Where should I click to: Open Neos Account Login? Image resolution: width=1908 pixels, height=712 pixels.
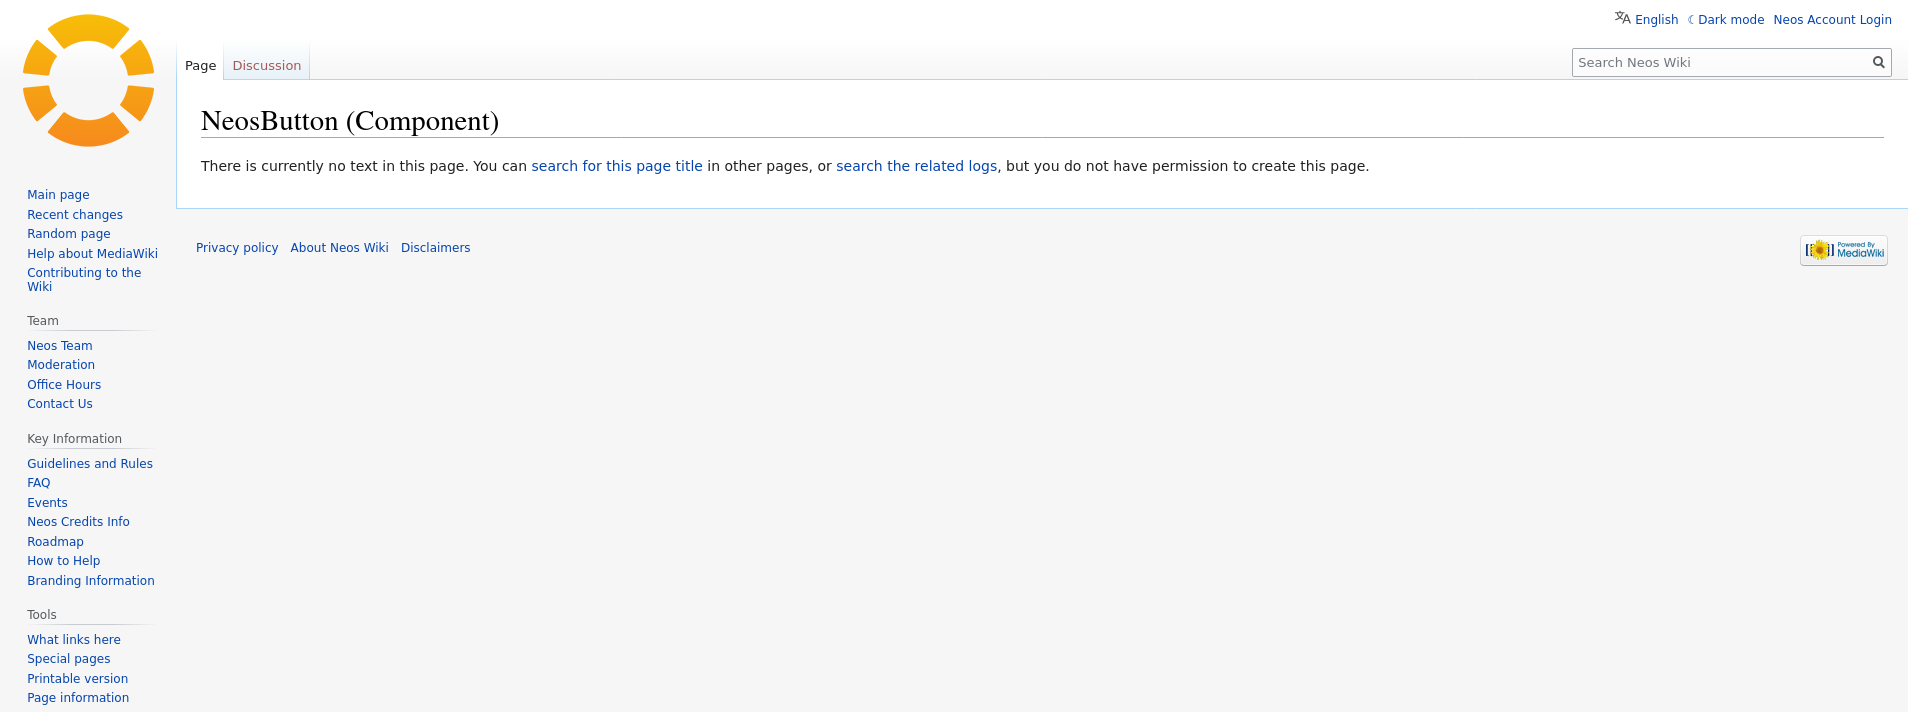pos(1832,20)
